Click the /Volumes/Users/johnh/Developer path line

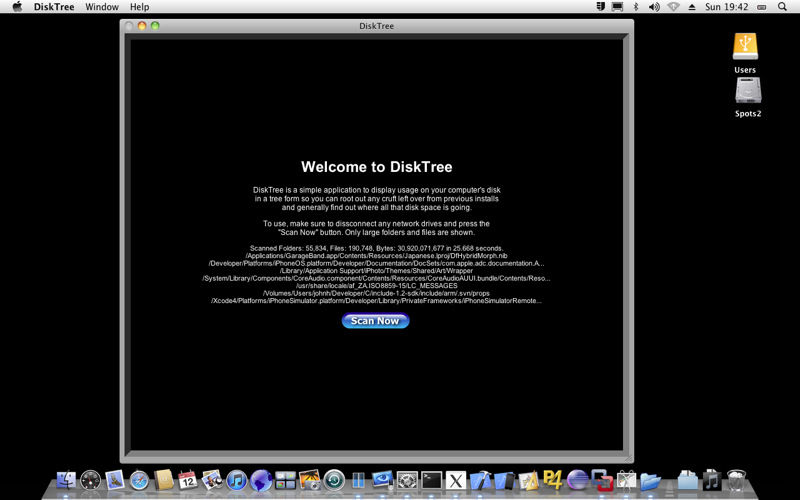[x=377, y=293]
